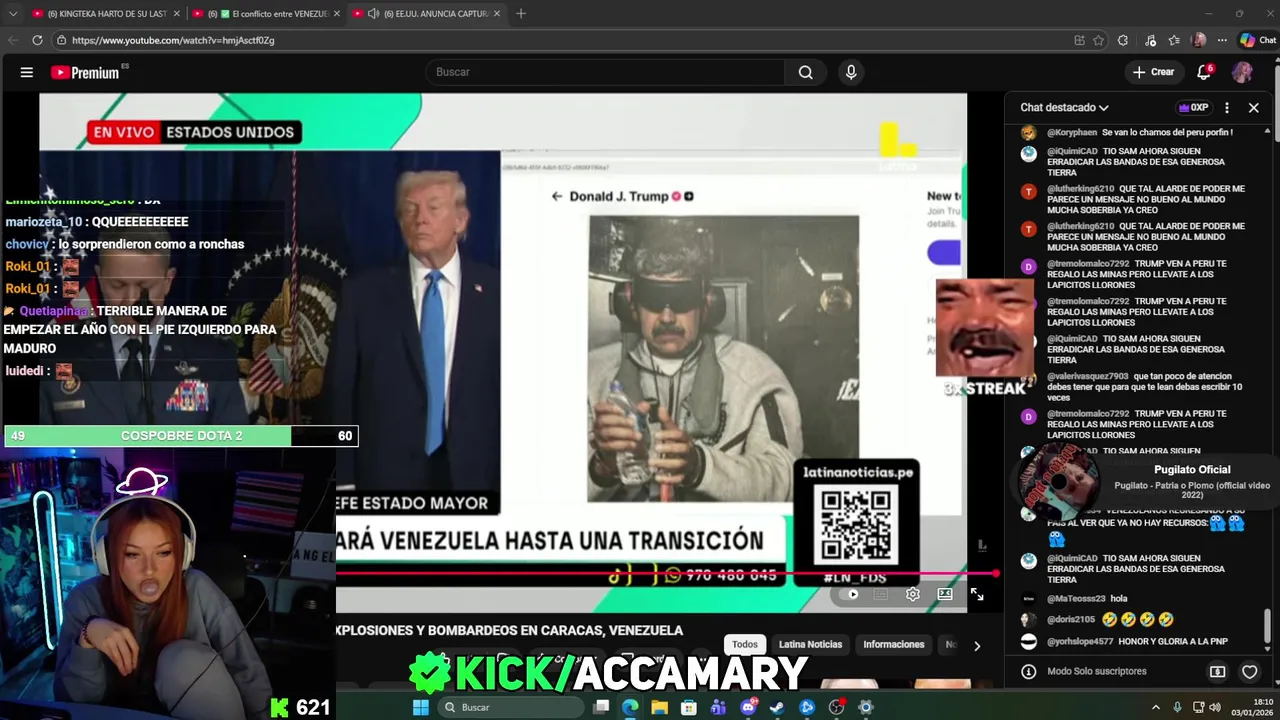Add page to Edge favorites star
This screenshot has width=1280, height=720.
tap(1099, 40)
